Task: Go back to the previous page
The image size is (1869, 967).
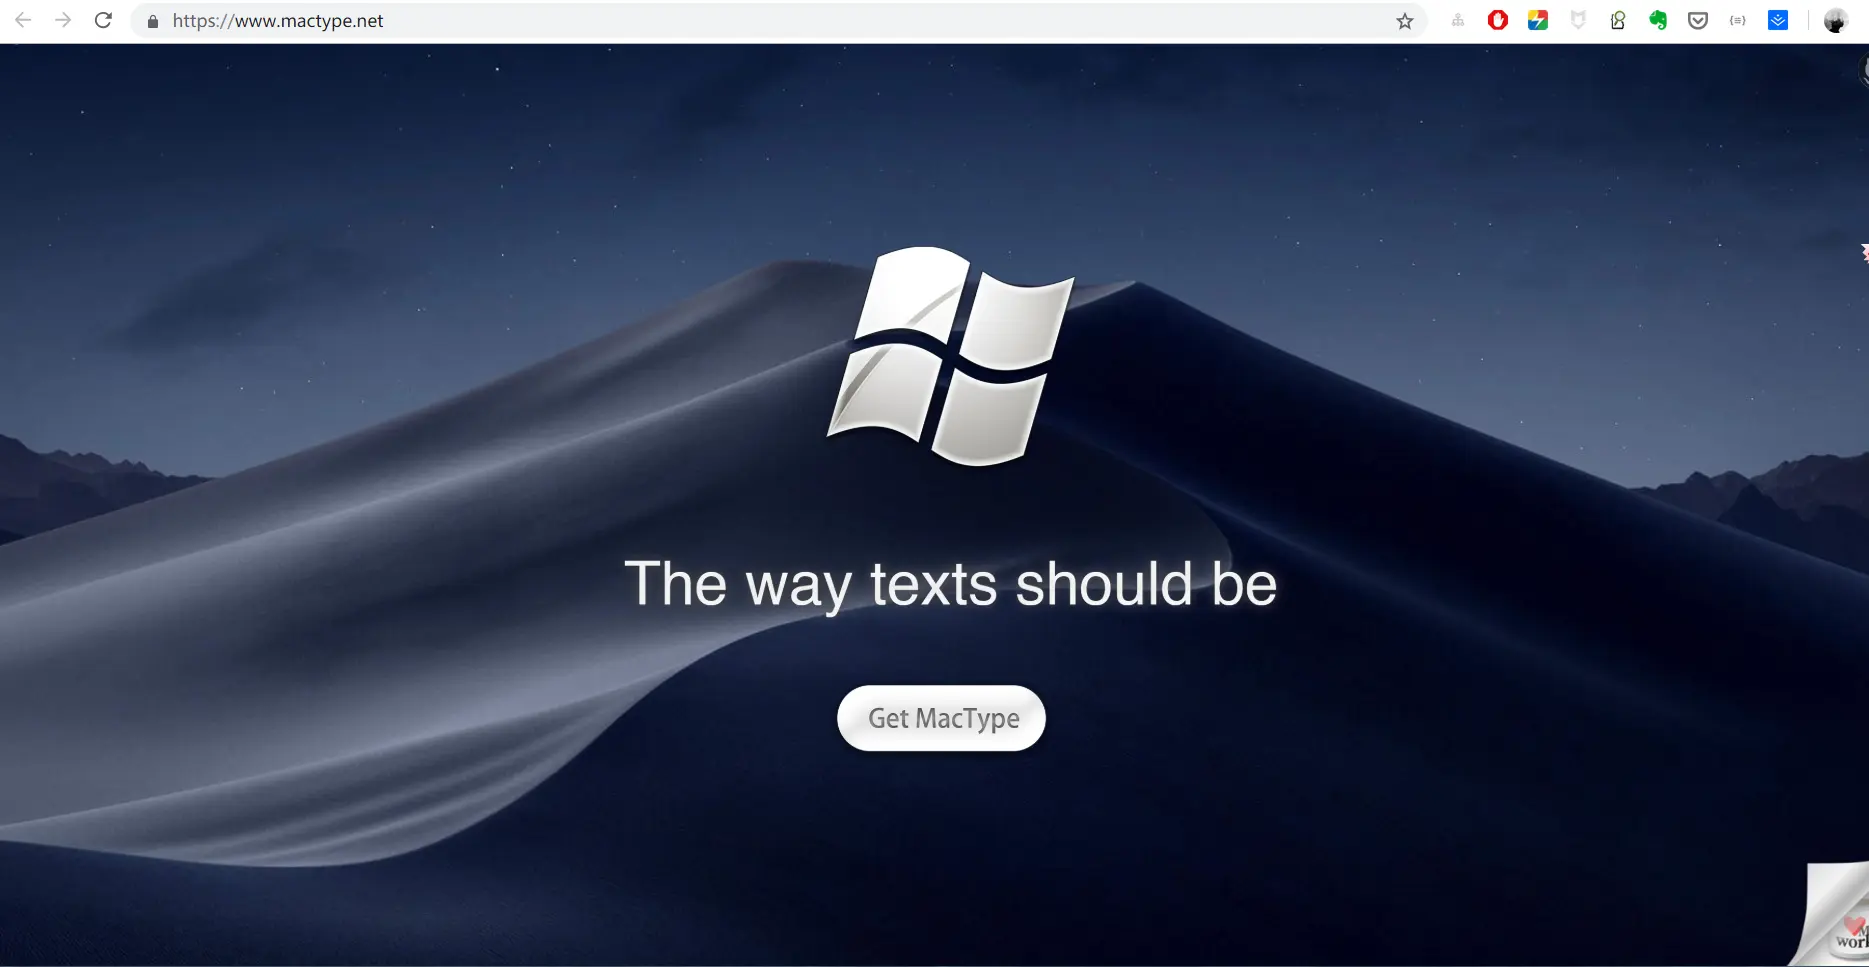Action: click(x=23, y=20)
